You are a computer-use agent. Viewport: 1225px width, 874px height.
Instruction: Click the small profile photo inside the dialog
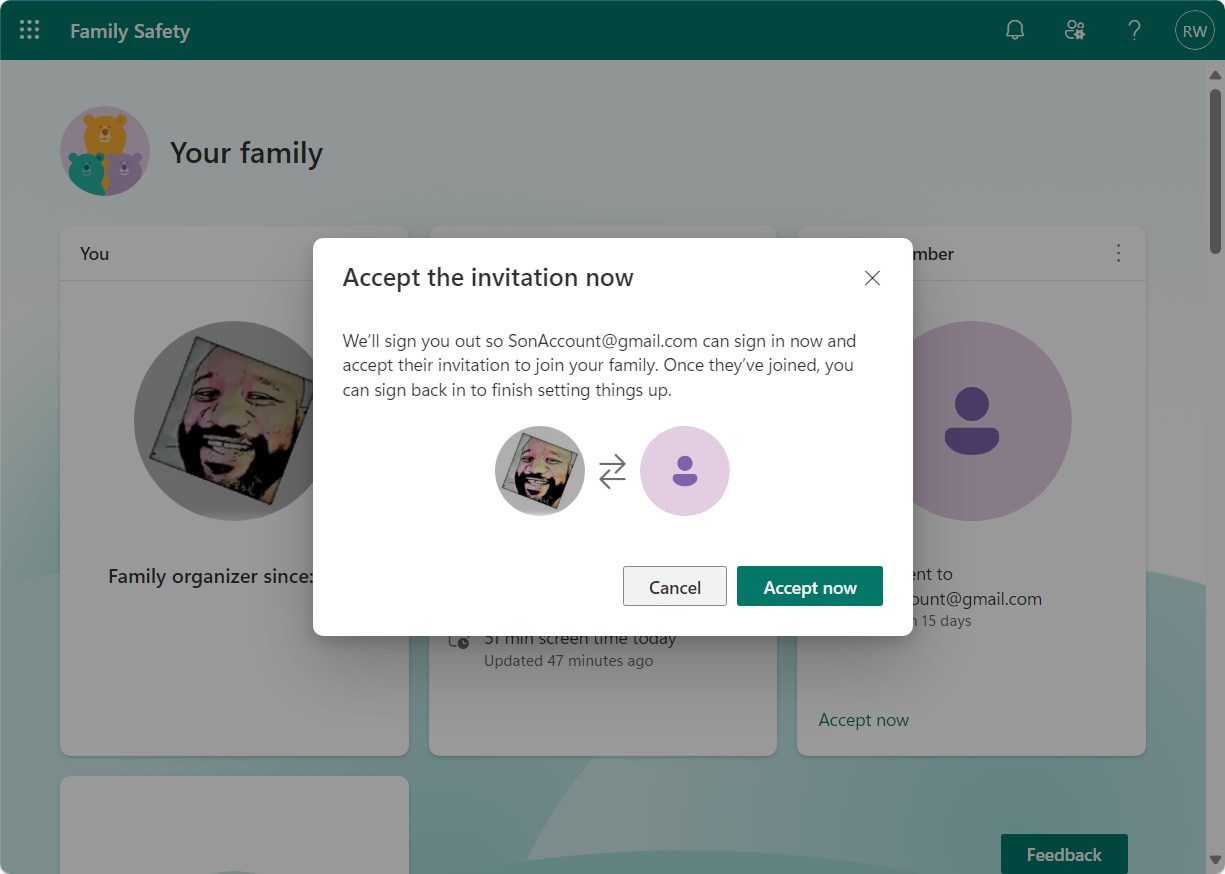point(539,470)
